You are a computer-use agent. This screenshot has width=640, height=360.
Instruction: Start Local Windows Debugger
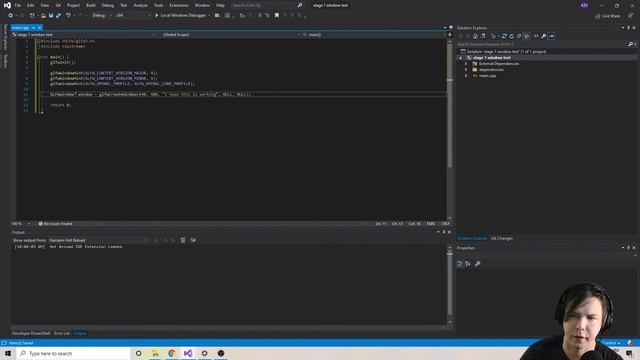(180, 16)
